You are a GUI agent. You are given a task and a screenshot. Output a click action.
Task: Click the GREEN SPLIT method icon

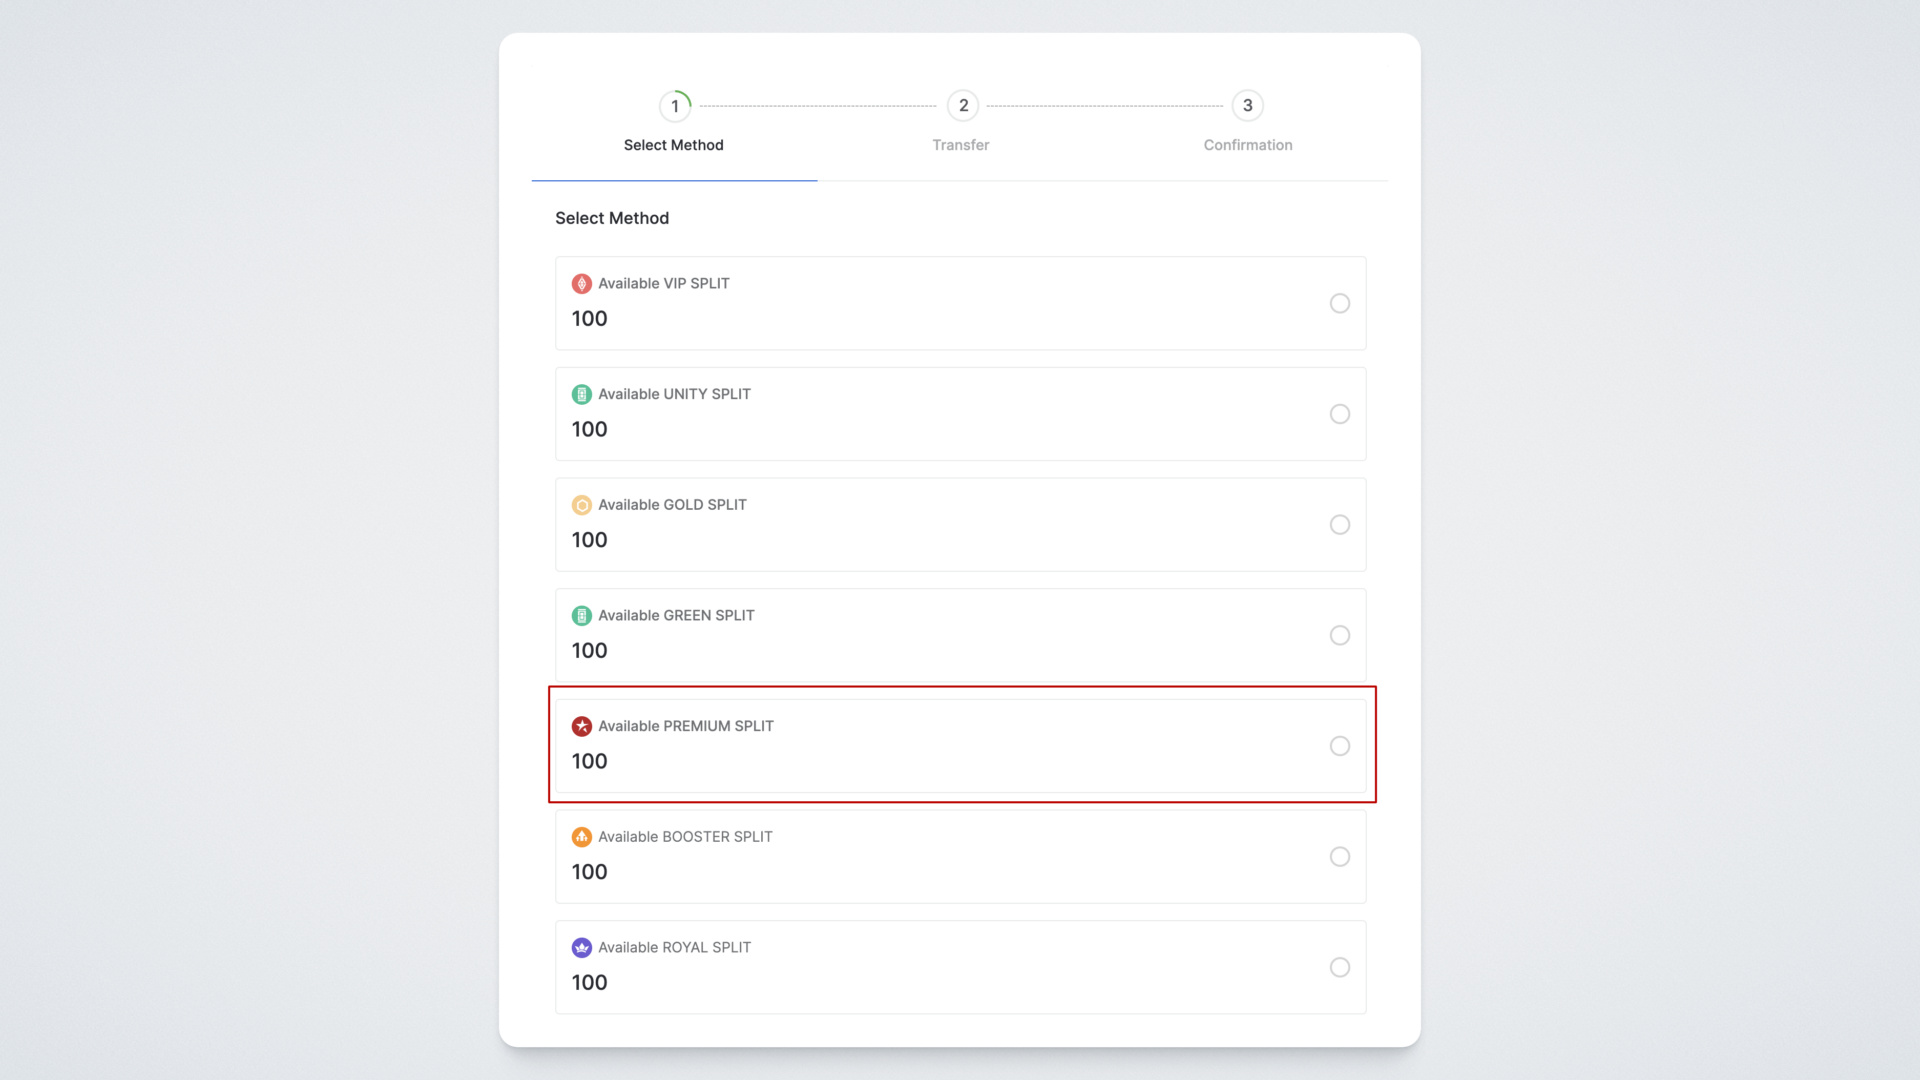coord(581,616)
